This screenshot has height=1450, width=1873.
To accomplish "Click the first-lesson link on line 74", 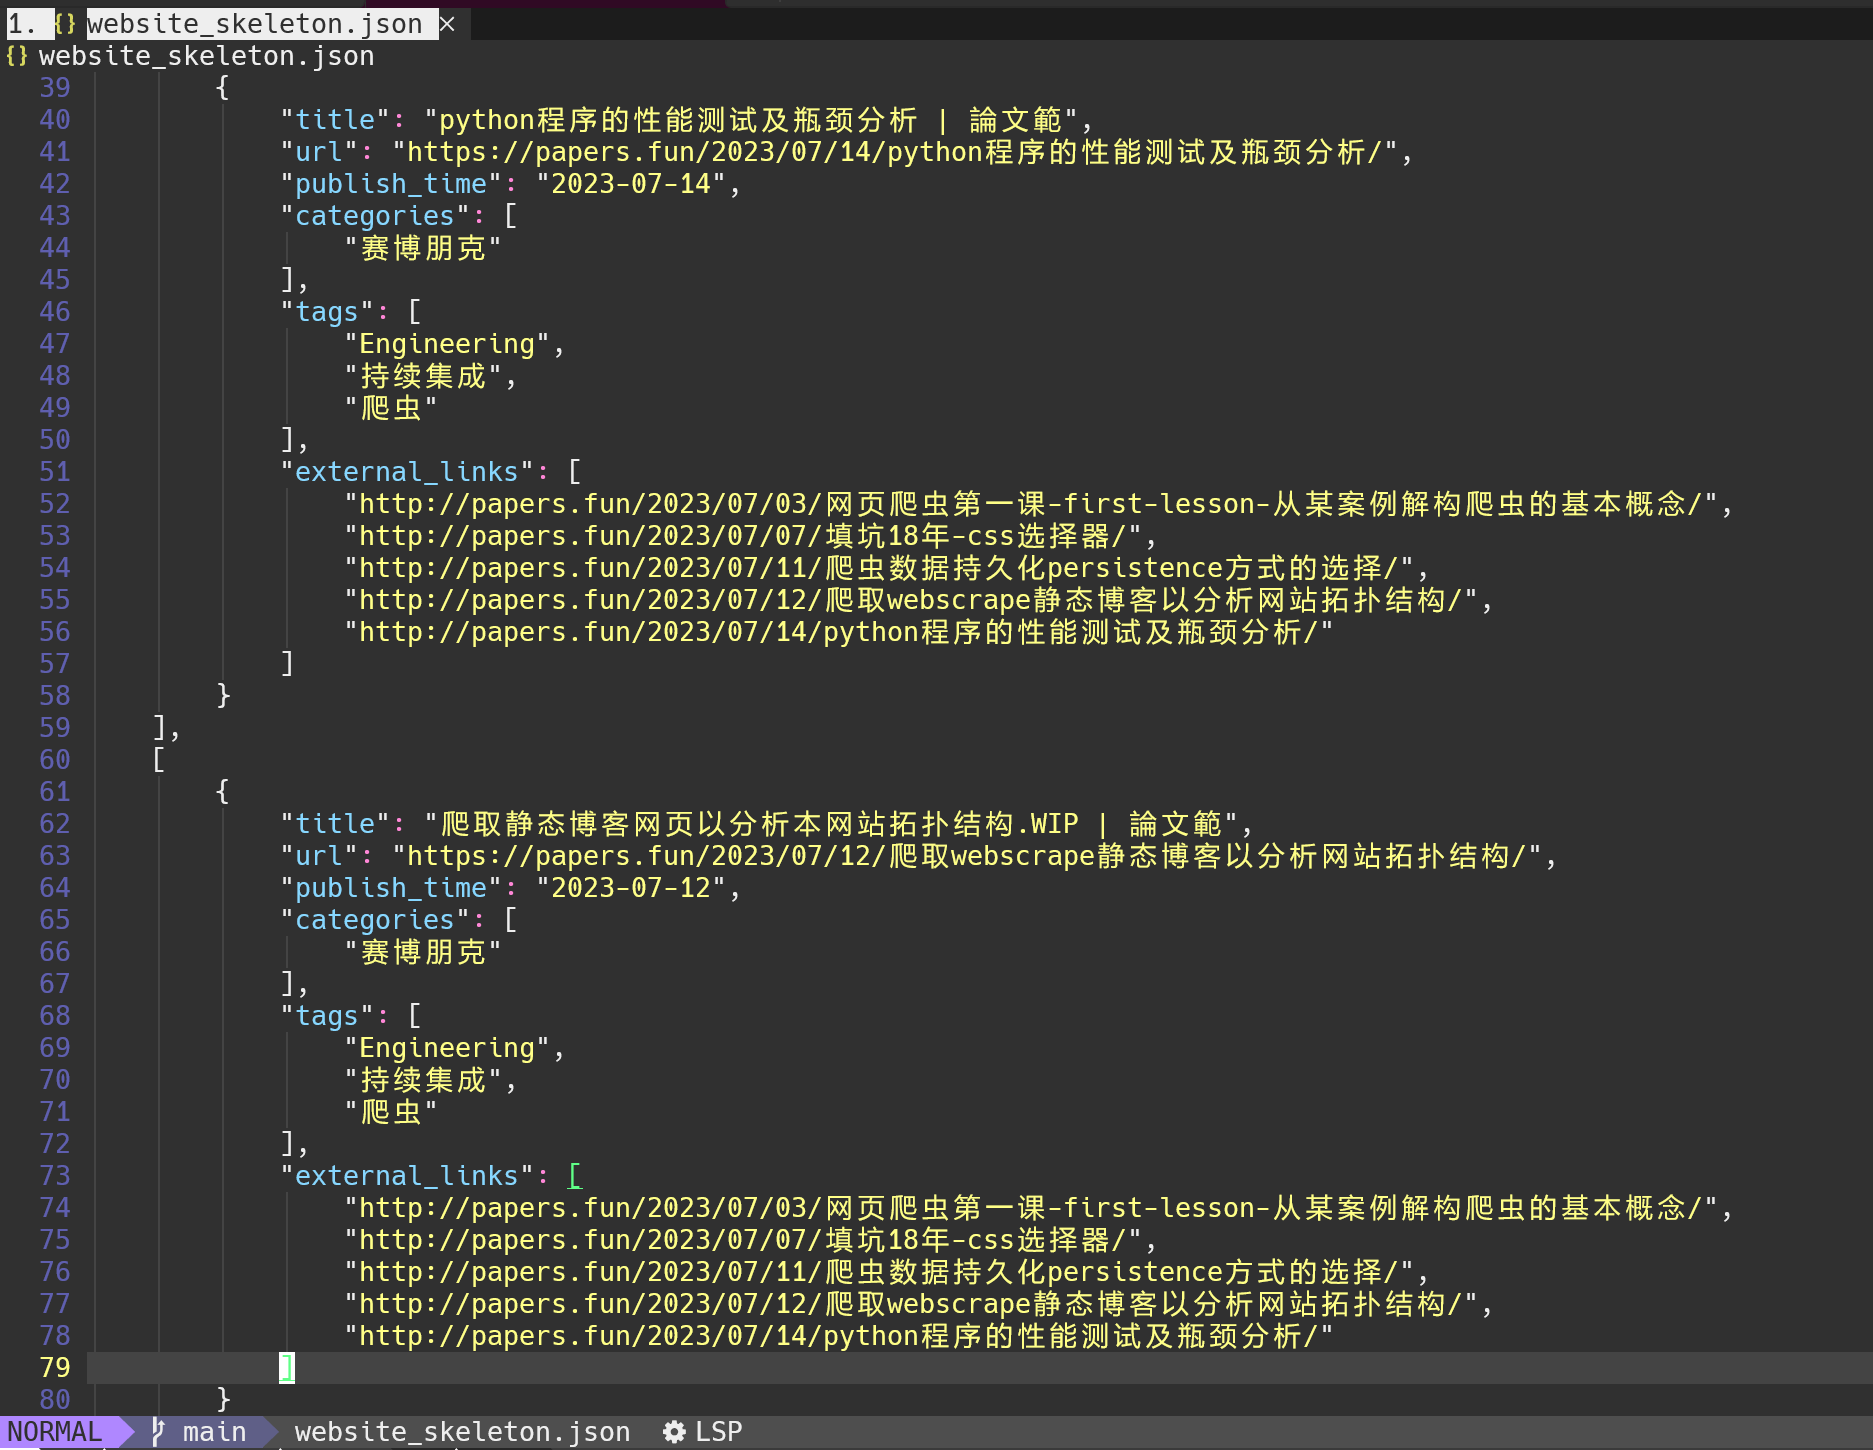I will click(1031, 1208).
